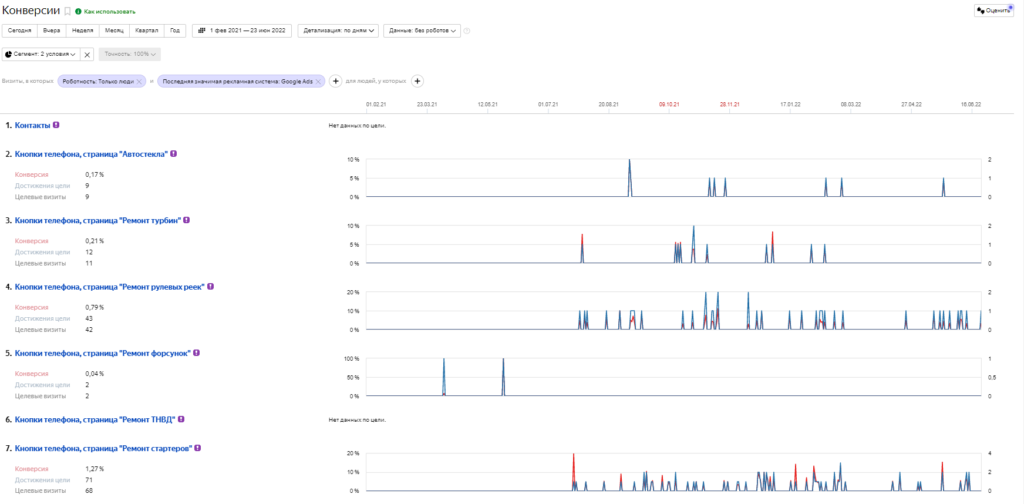Click the Конверсия value 0,17 % for "Автостекла"
Viewport: 1024px width, 504px height.
(x=95, y=174)
